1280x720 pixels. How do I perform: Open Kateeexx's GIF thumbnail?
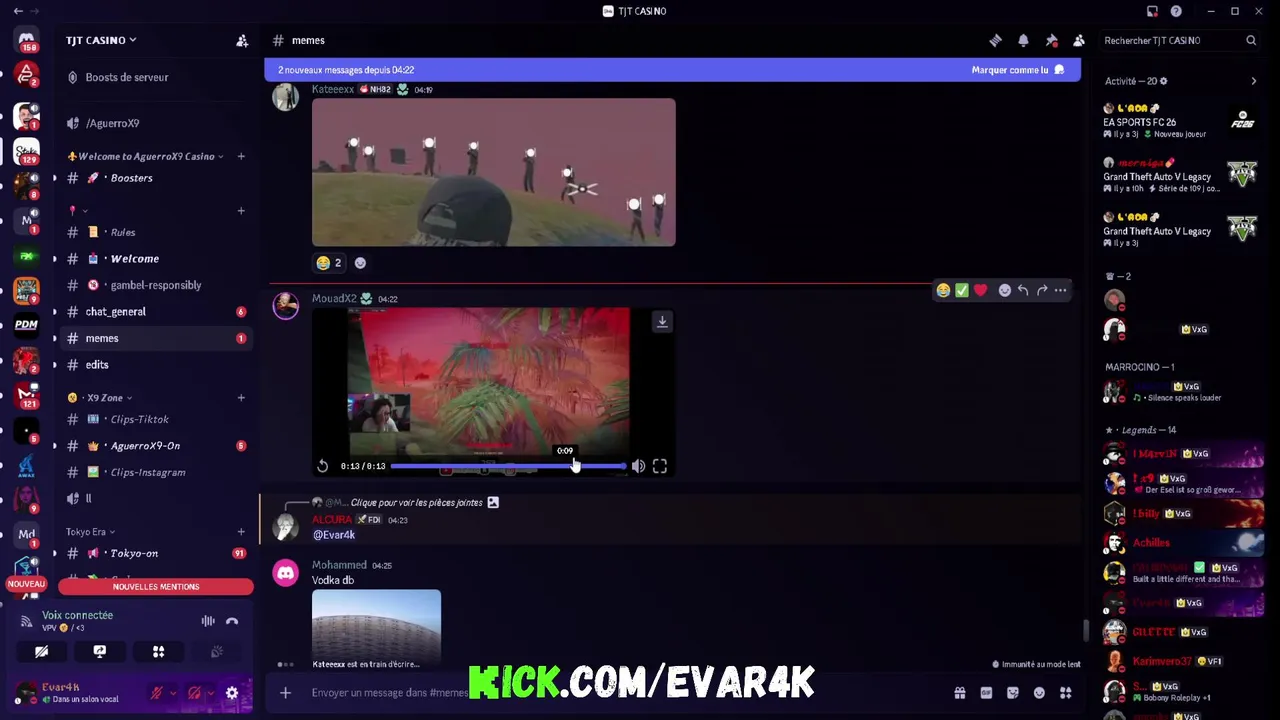point(494,172)
